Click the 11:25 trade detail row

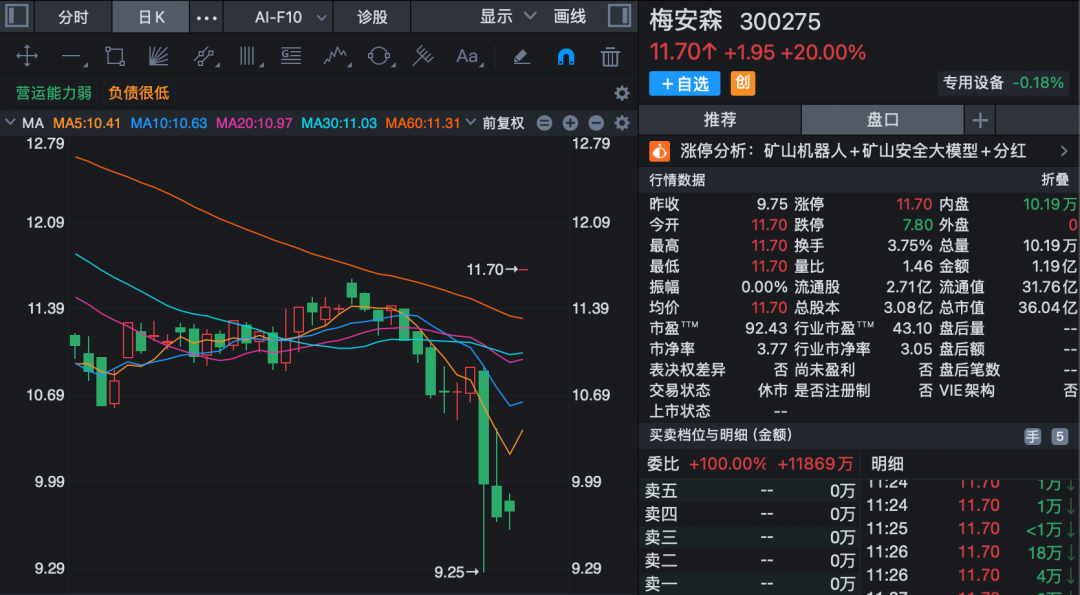(x=970, y=529)
